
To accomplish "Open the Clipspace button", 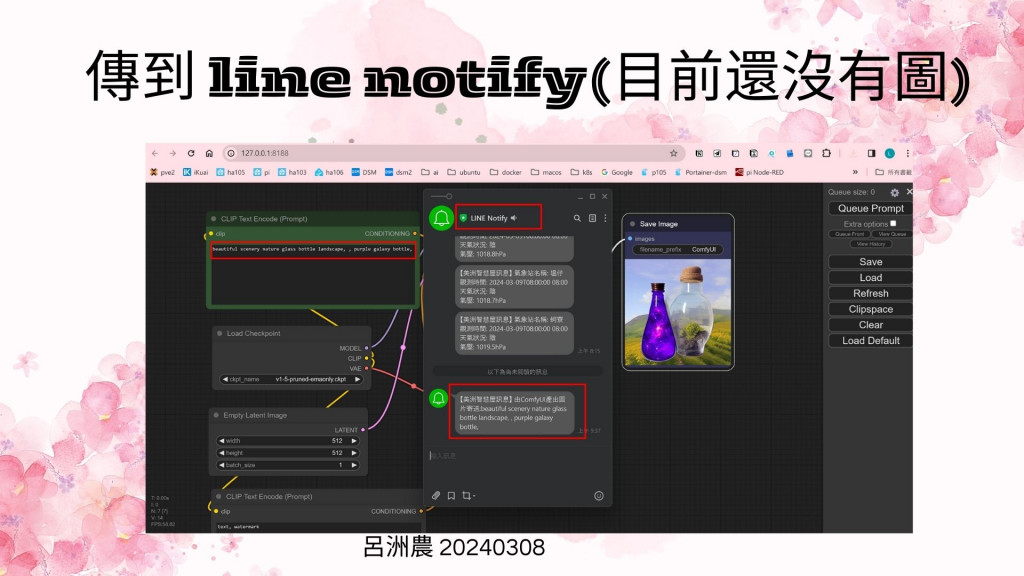I will (871, 309).
